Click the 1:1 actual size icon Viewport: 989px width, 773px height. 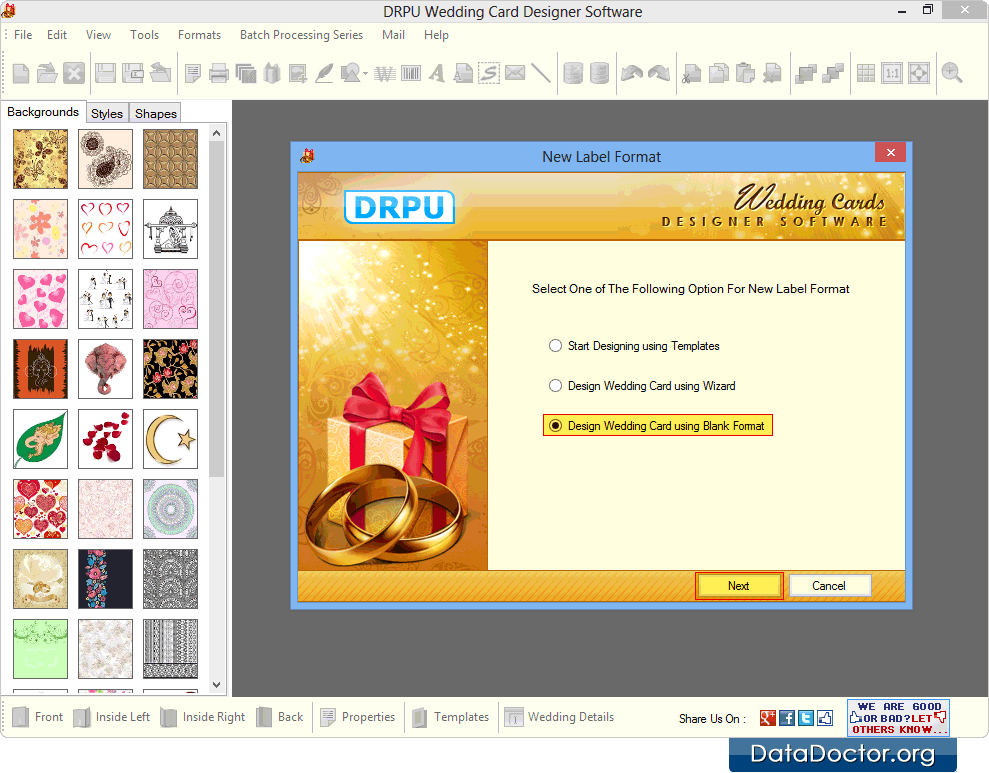click(892, 74)
